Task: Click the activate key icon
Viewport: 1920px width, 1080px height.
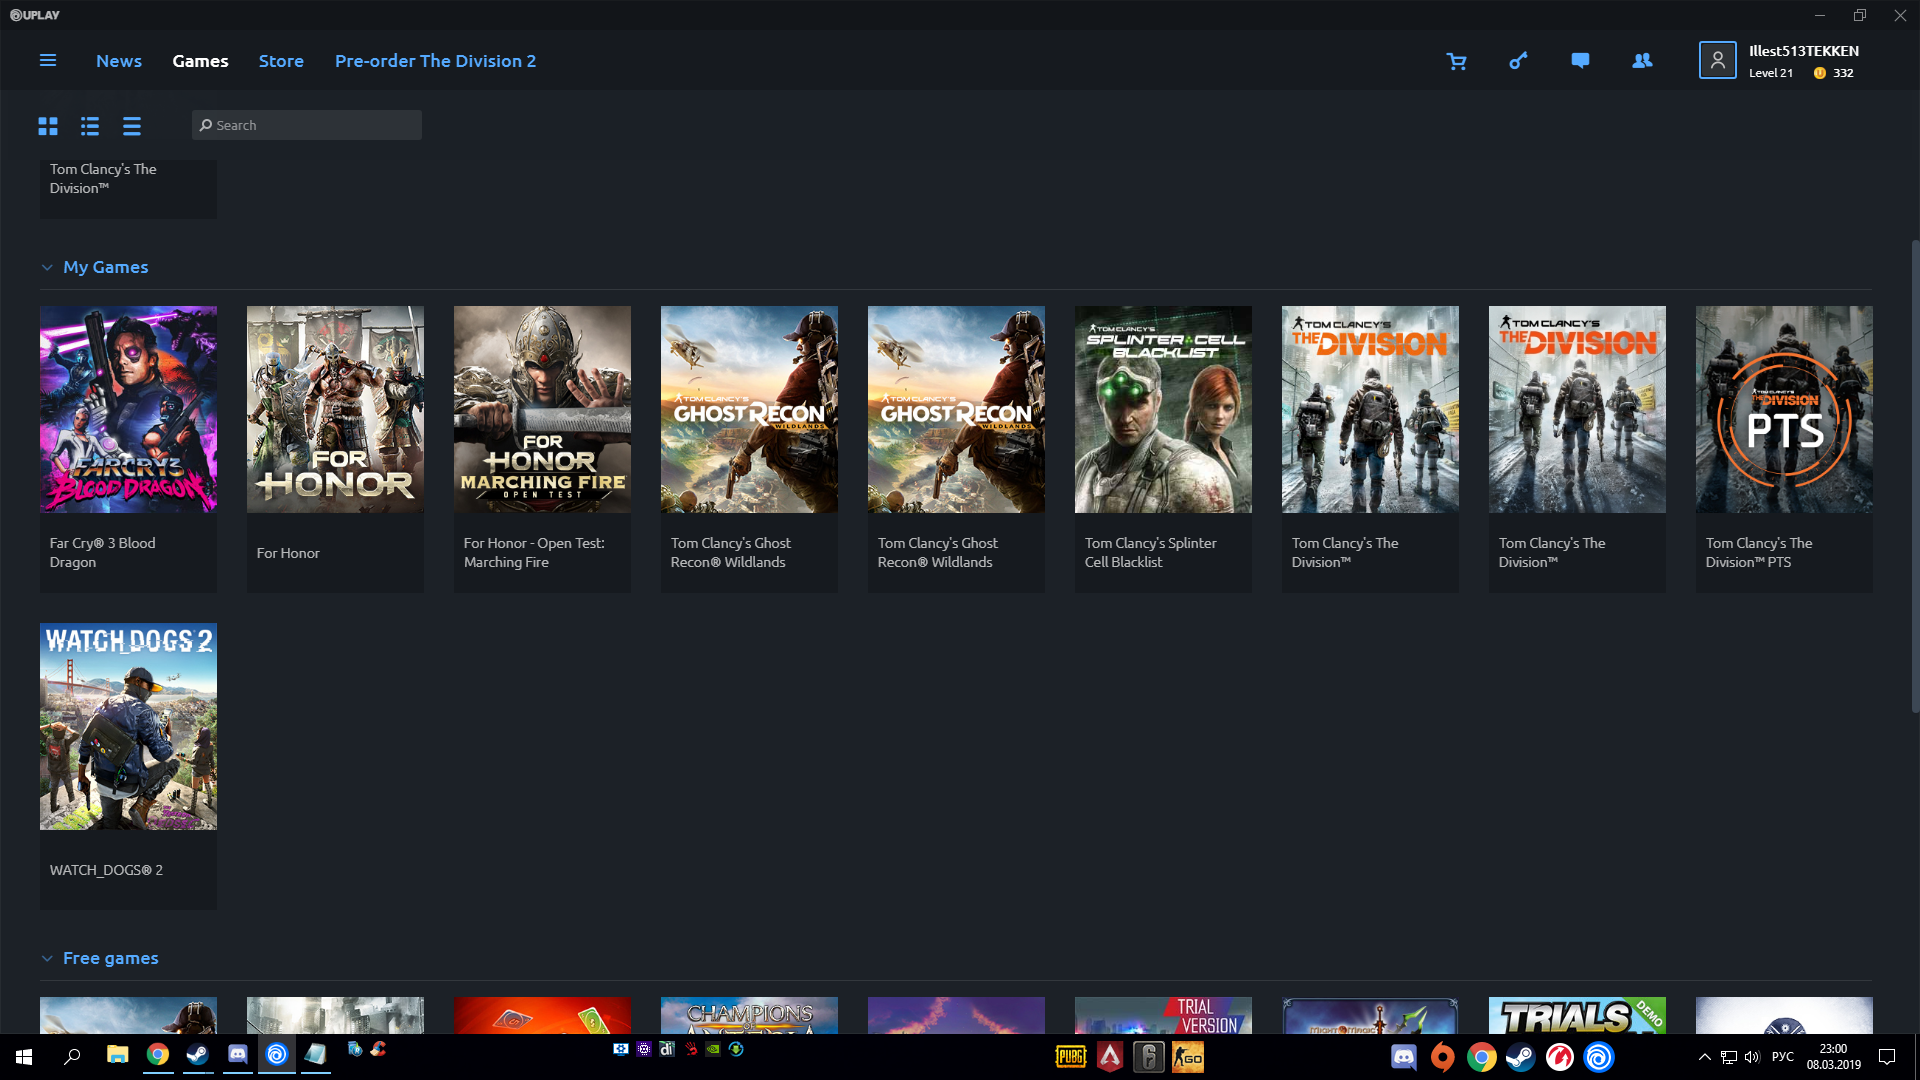Action: [x=1518, y=61]
